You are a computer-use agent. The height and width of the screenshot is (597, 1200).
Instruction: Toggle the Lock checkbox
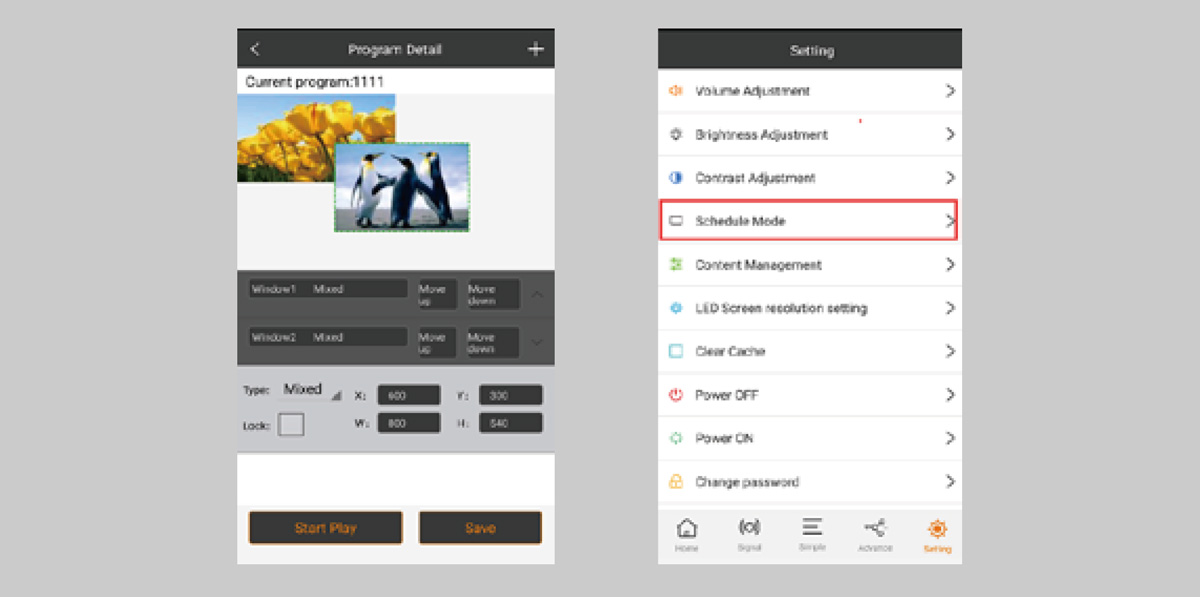coord(291,425)
